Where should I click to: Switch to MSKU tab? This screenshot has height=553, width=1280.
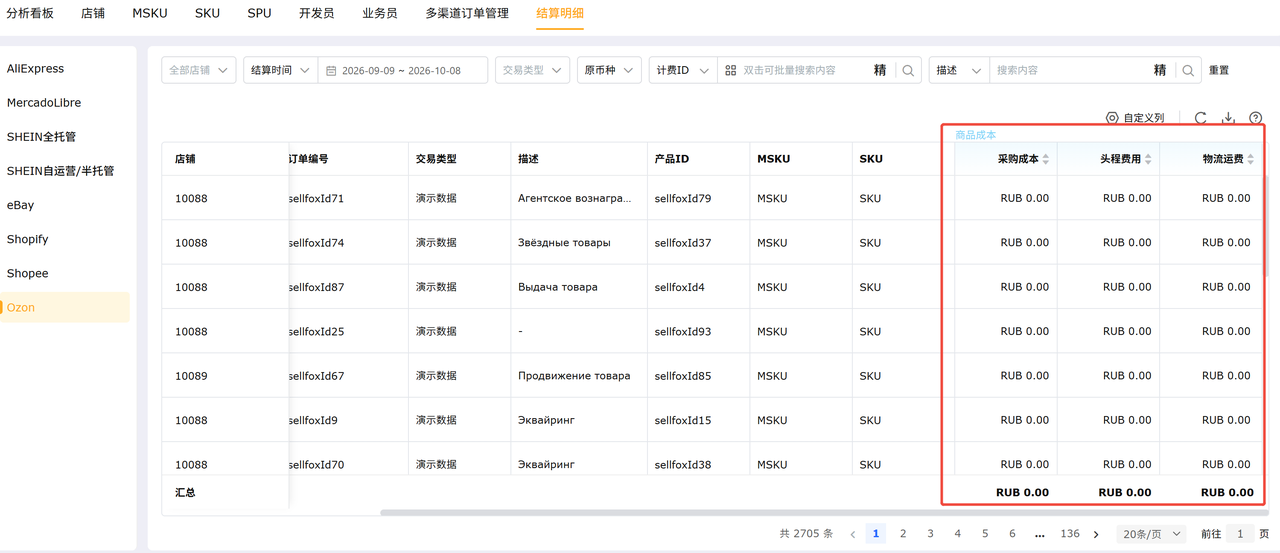(x=150, y=13)
